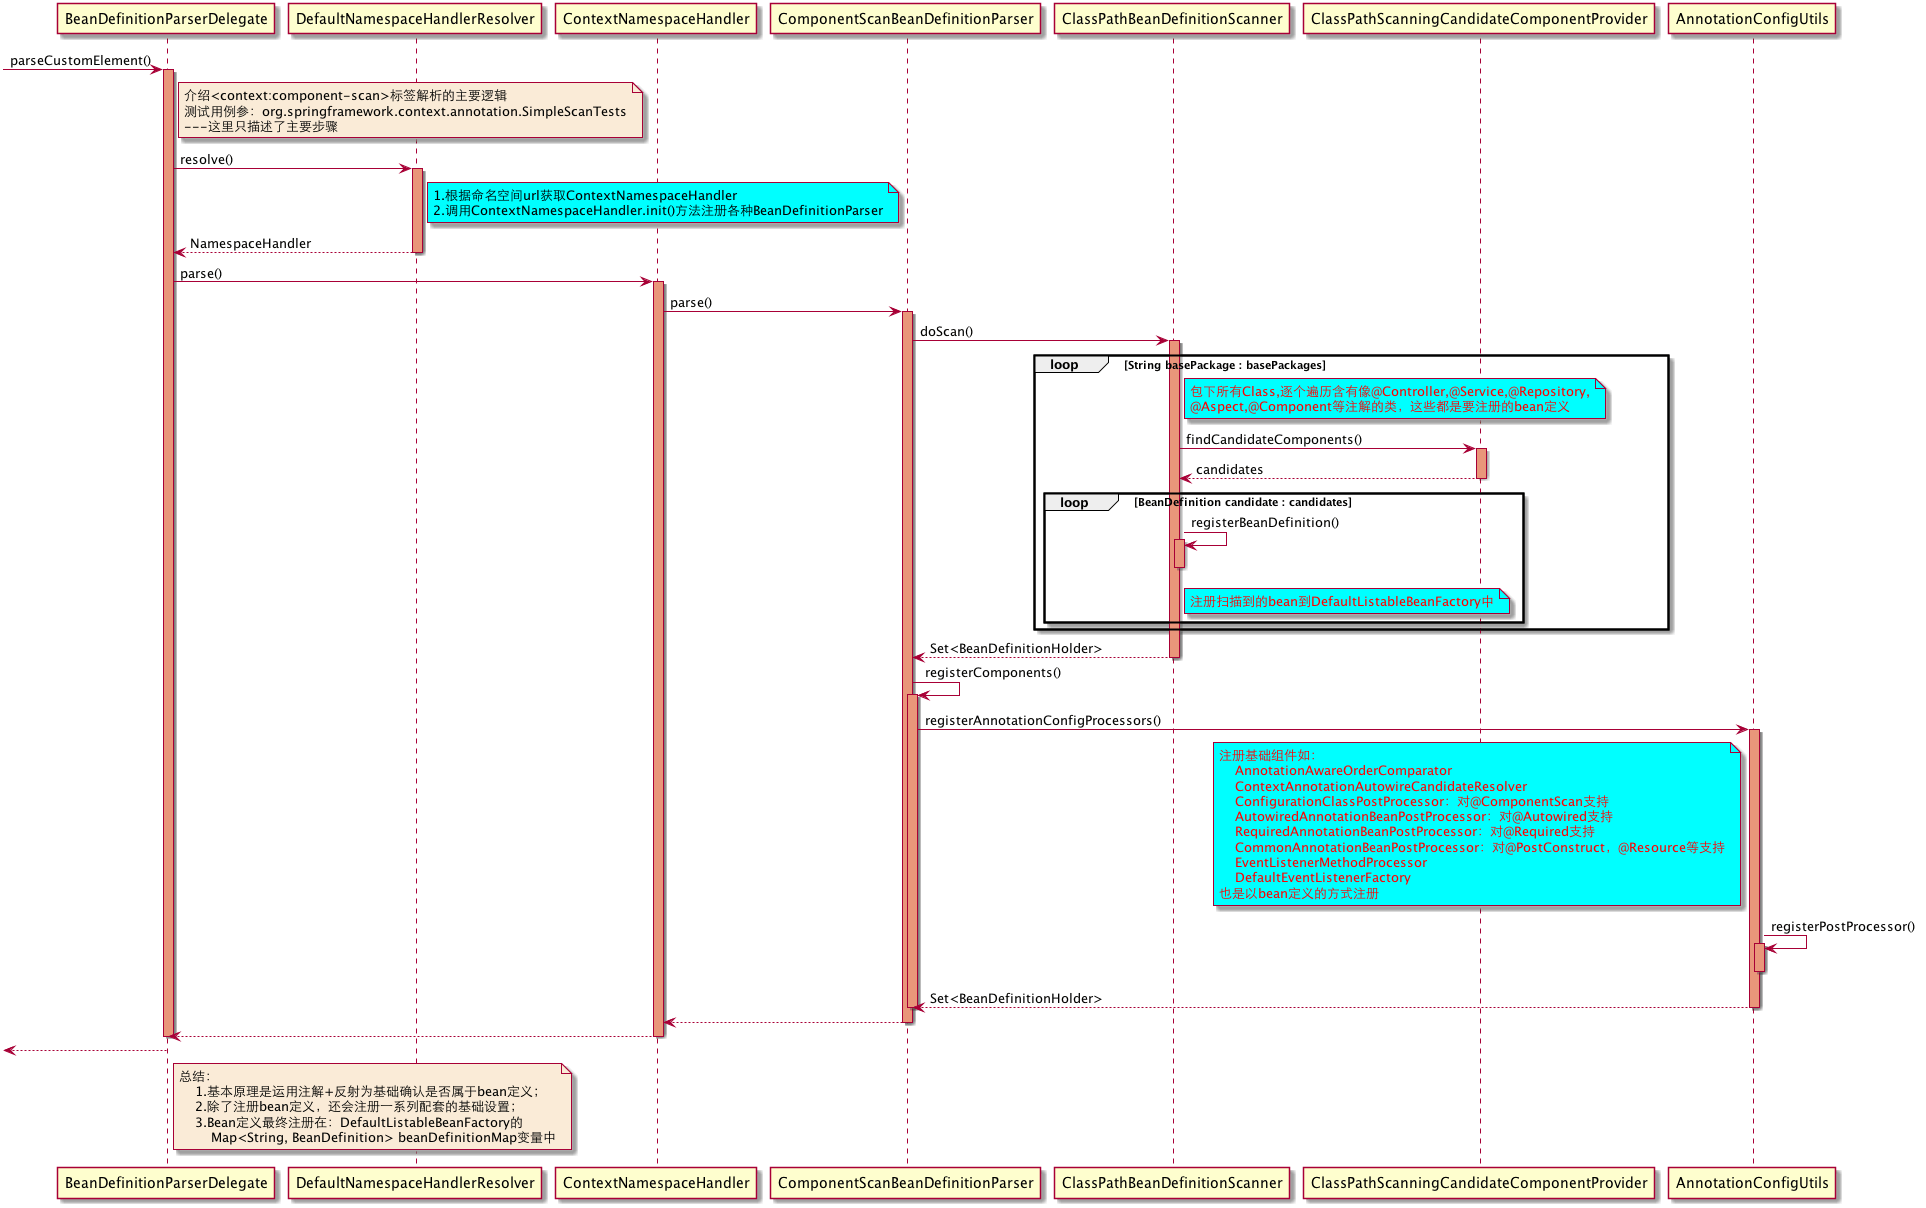Click the top ClassPathBeanDefinitionScanner participant box
The image size is (1926, 1208).
click(x=1172, y=19)
